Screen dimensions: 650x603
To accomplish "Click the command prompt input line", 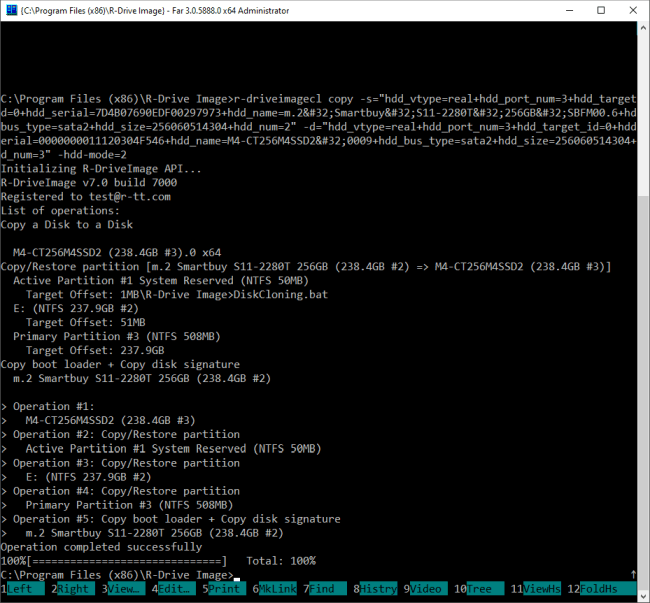I will (318, 575).
